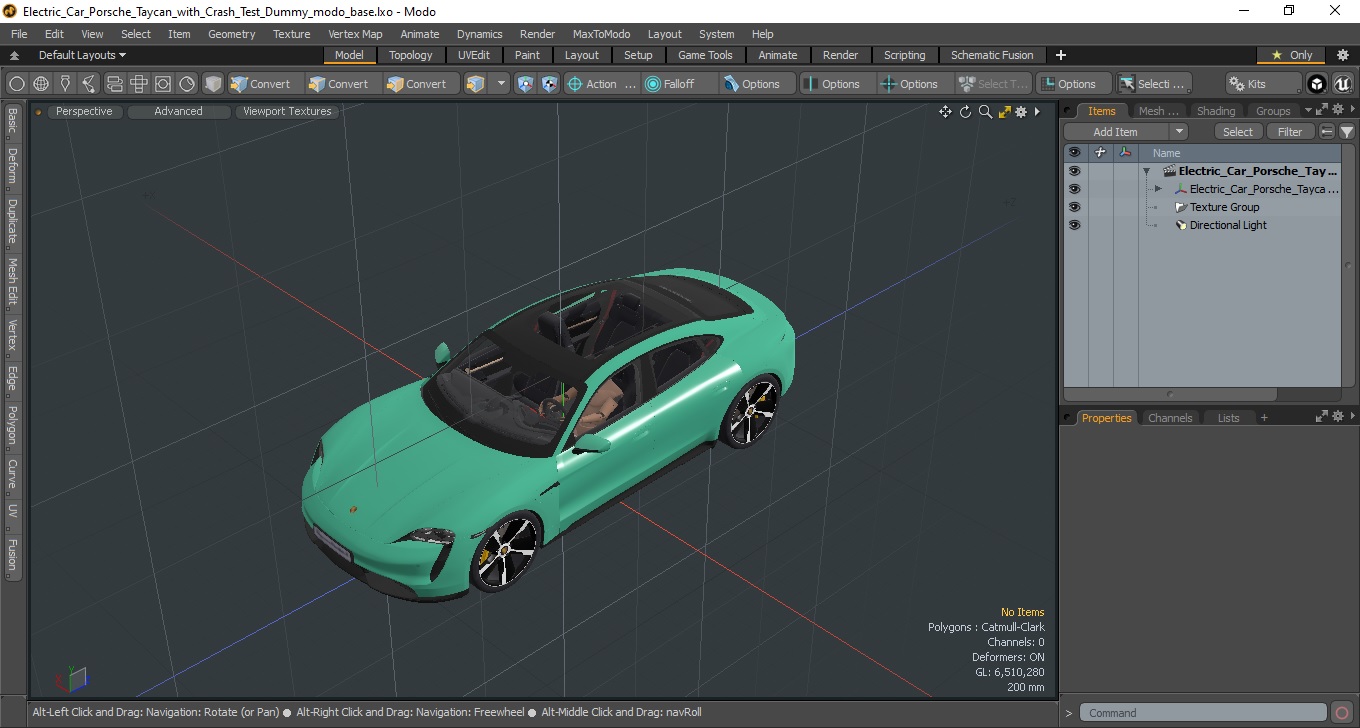Image resolution: width=1360 pixels, height=728 pixels.
Task: Toggle visibility of the scene root item
Action: point(1074,171)
